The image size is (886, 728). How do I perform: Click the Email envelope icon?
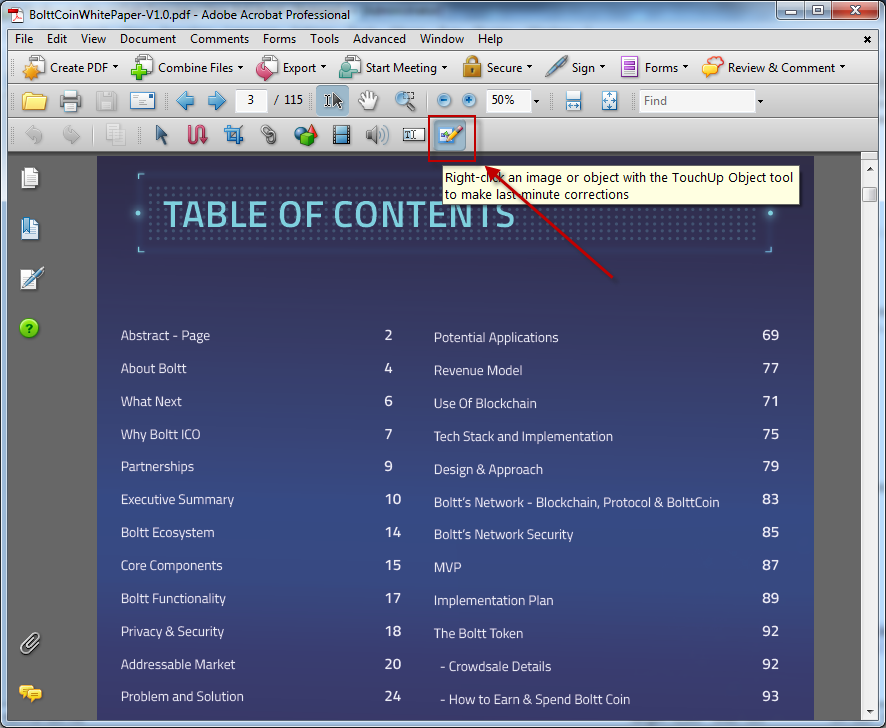[x=142, y=101]
